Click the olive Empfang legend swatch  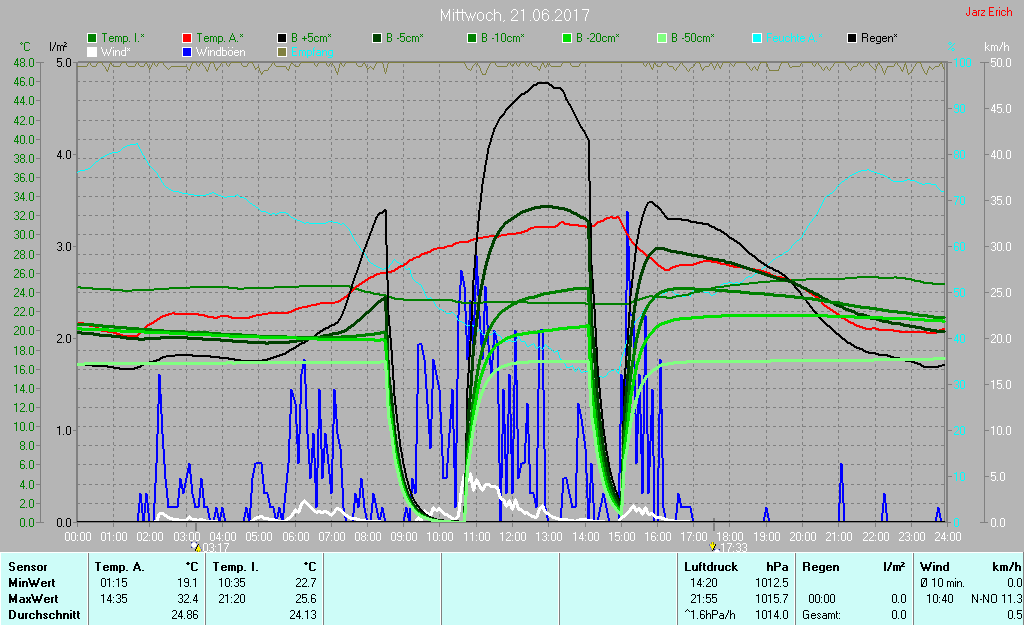[282, 52]
